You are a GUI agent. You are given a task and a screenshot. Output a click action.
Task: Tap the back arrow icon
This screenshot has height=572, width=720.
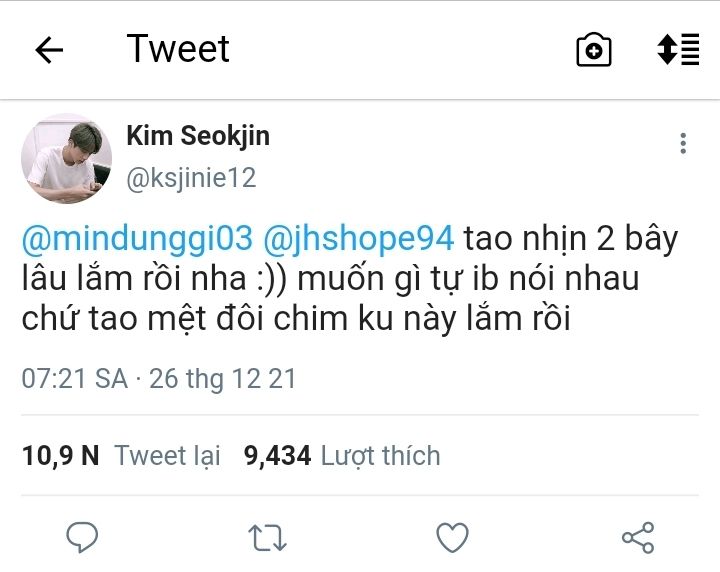pyautogui.click(x=49, y=50)
